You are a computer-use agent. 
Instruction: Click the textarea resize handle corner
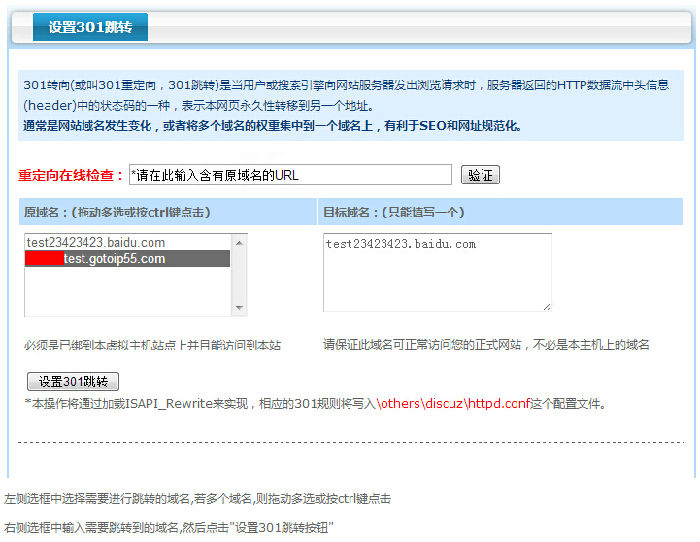coord(546,306)
